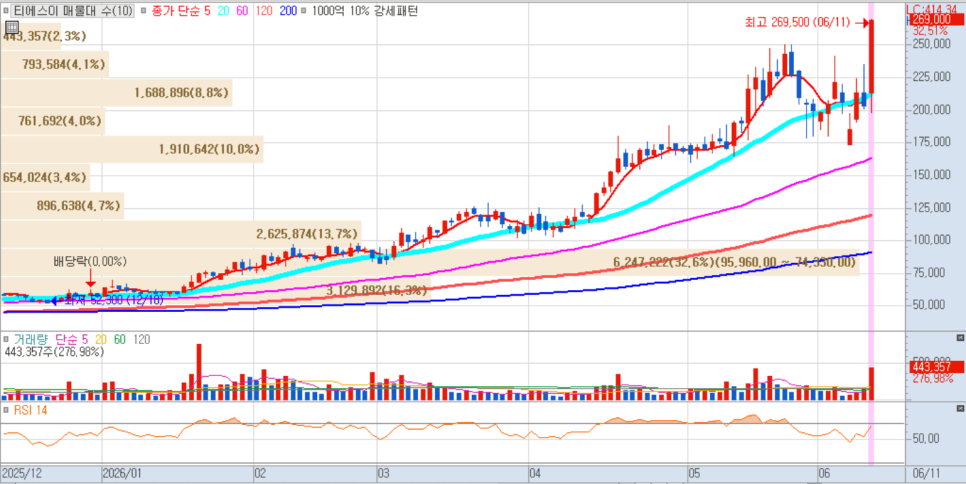This screenshot has height=484, width=966.
Task: Select the salmon 120 moving average label
Action: coord(264,11)
